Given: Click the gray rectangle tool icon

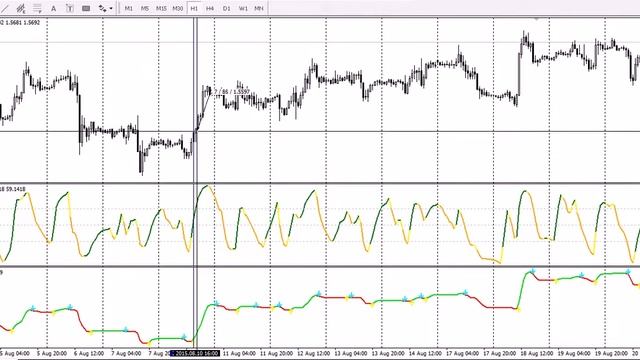Looking at the screenshot, I should tap(86, 8).
